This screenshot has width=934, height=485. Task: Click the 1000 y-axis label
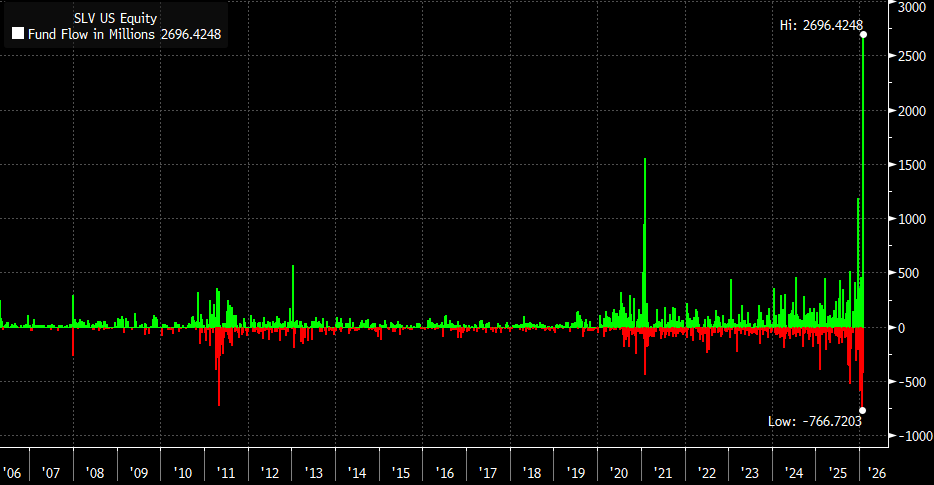pos(912,219)
